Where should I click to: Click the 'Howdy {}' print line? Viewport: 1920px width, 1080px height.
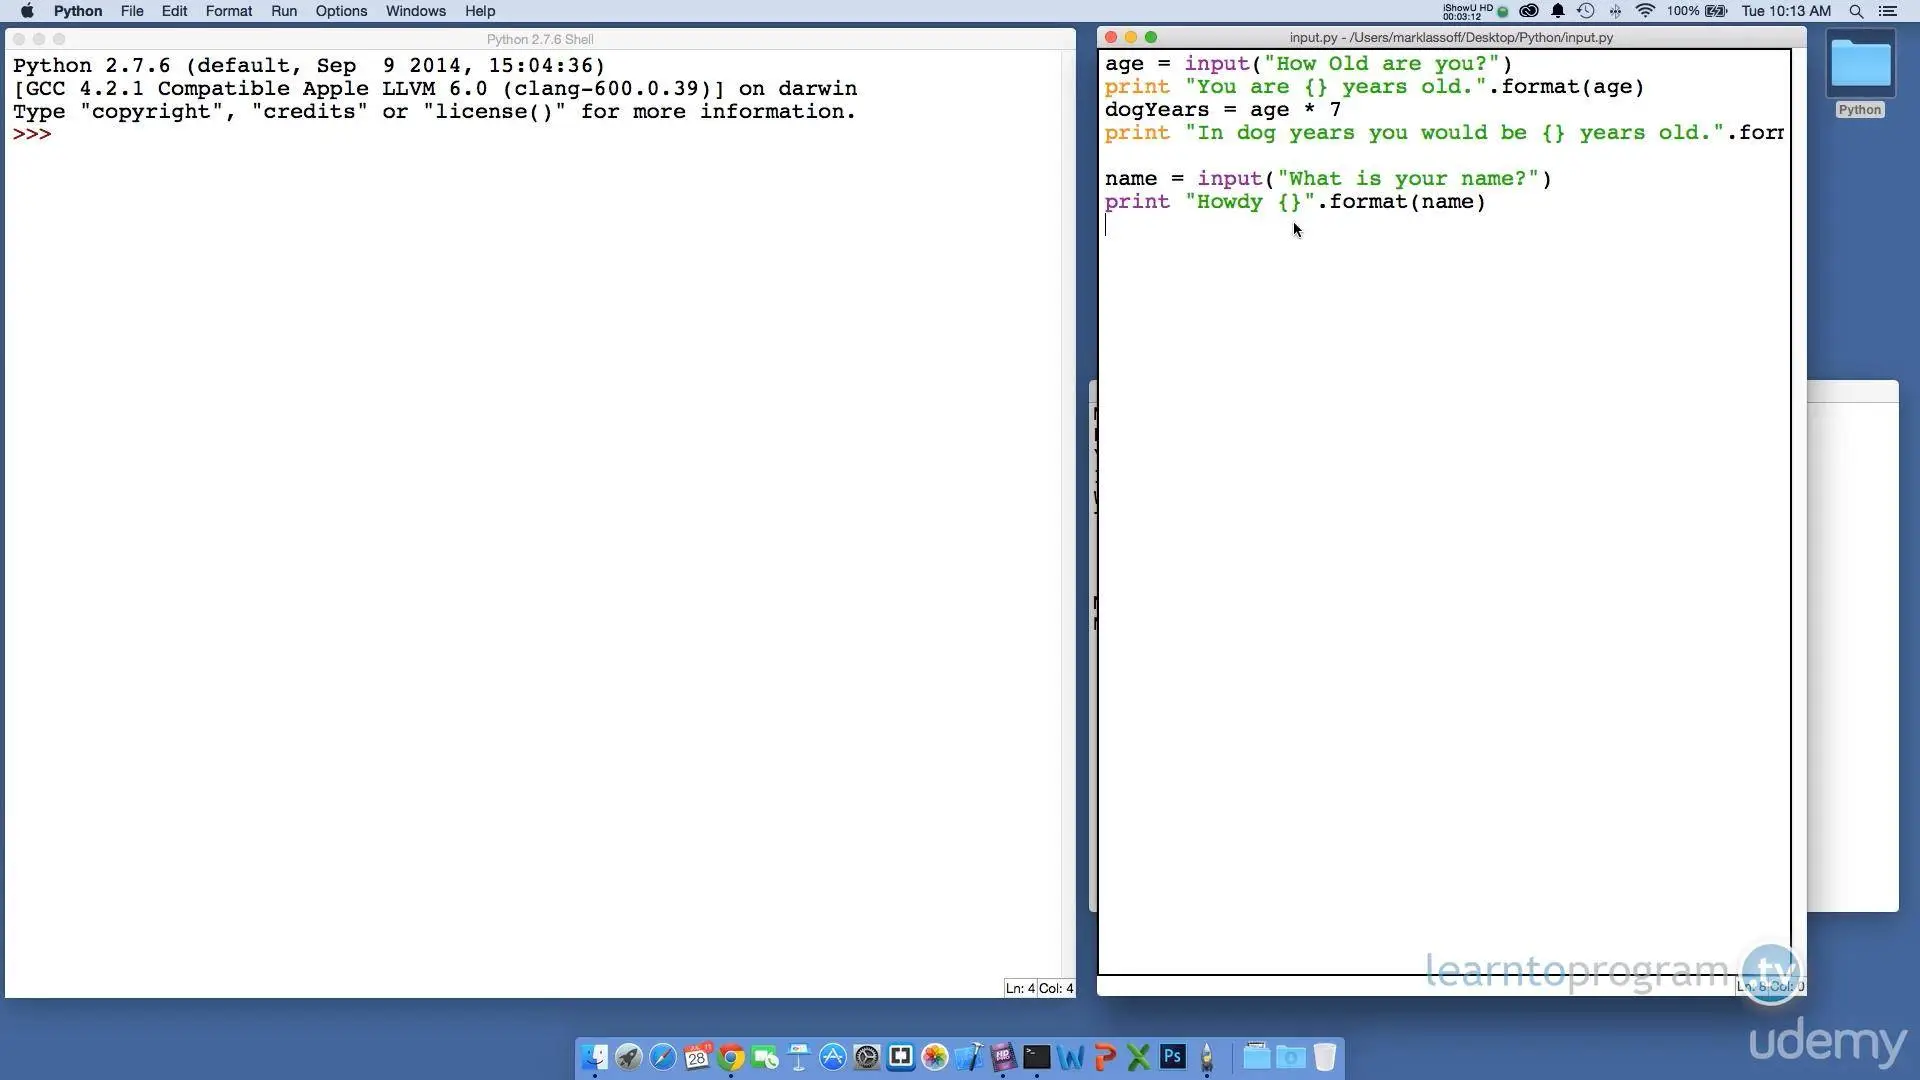pyautogui.click(x=1295, y=202)
